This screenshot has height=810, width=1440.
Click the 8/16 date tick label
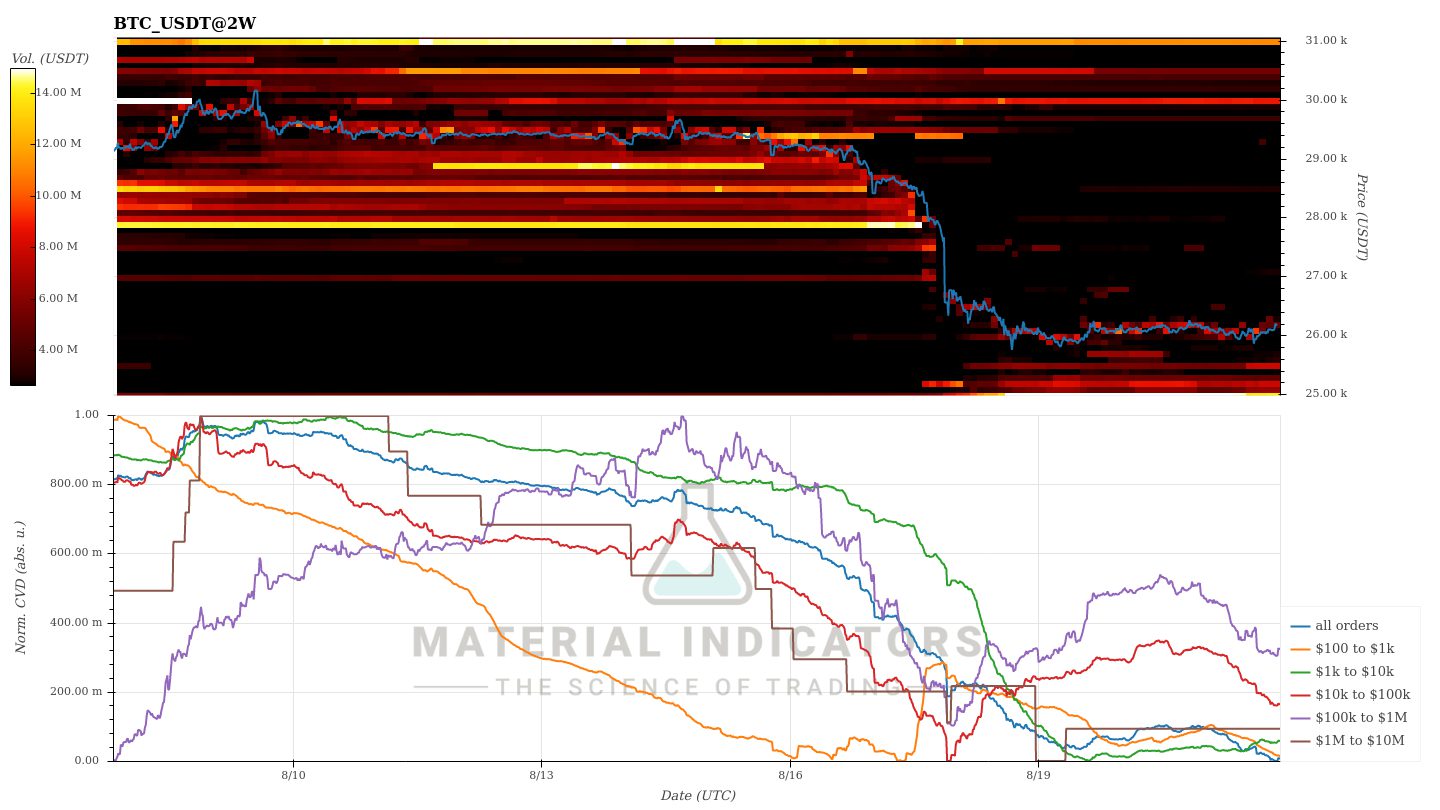pyautogui.click(x=790, y=775)
